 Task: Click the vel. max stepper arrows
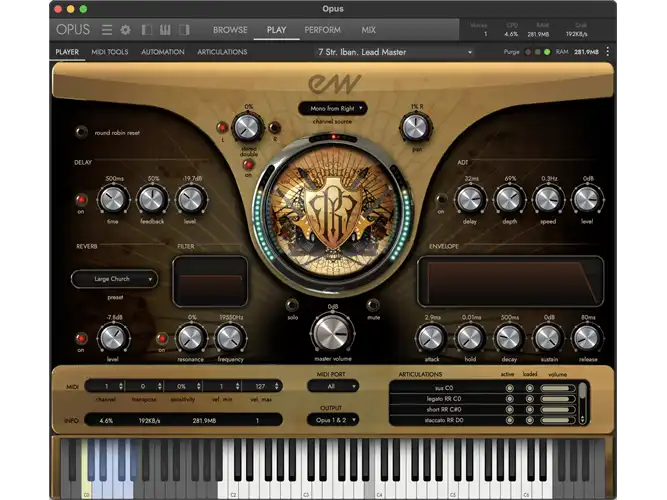pos(276,386)
